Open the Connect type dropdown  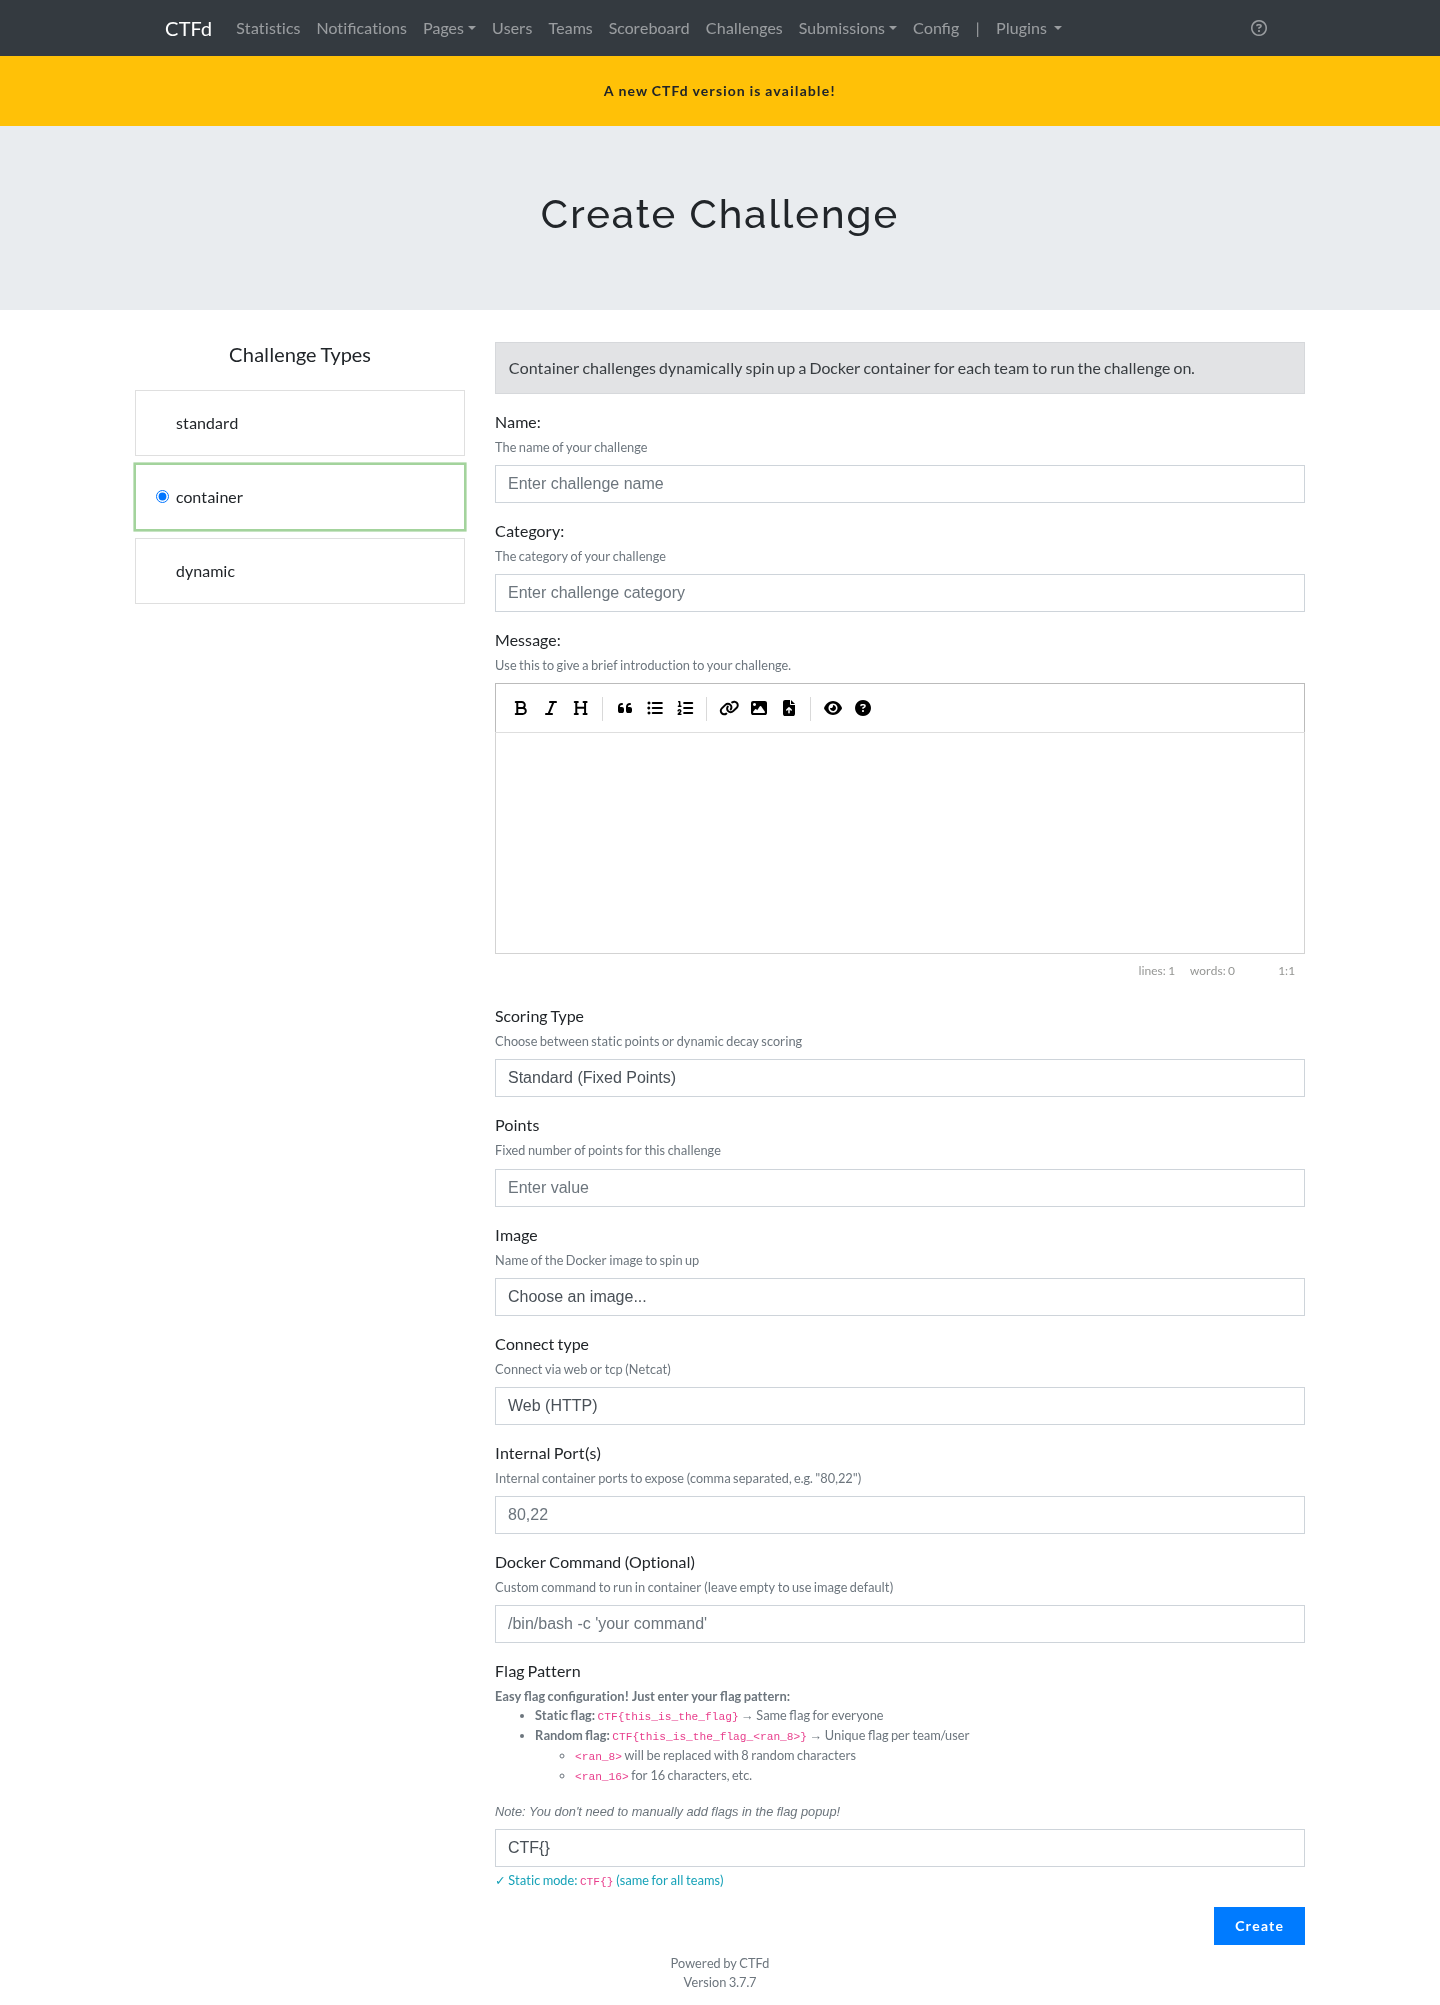pyautogui.click(x=900, y=1406)
